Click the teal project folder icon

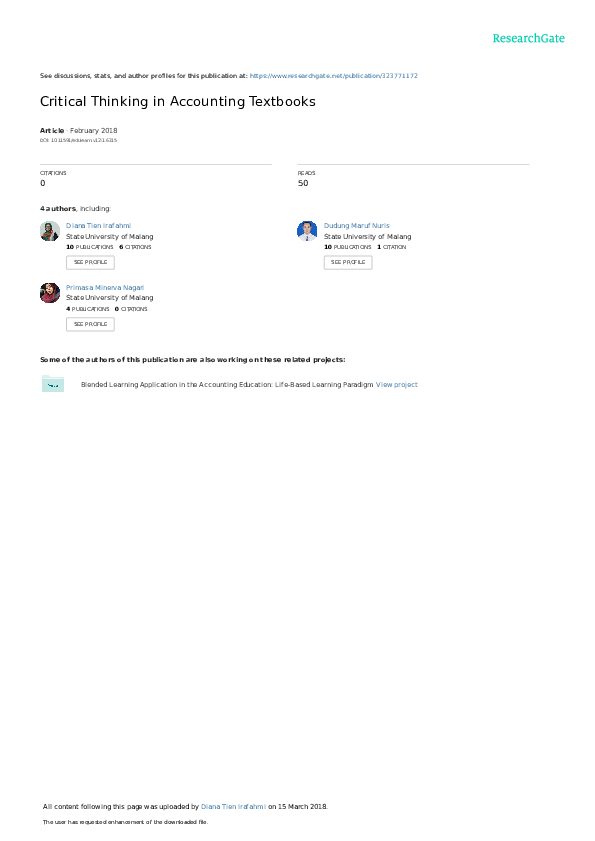pyautogui.click(x=53, y=383)
